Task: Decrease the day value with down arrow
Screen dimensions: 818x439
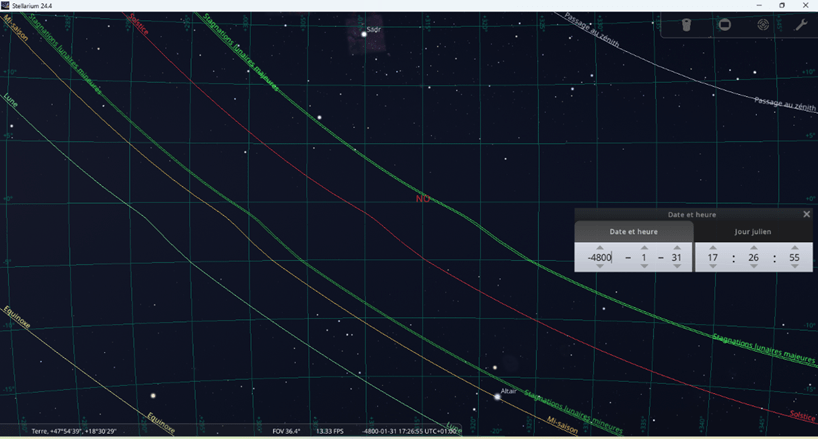Action: point(677,267)
